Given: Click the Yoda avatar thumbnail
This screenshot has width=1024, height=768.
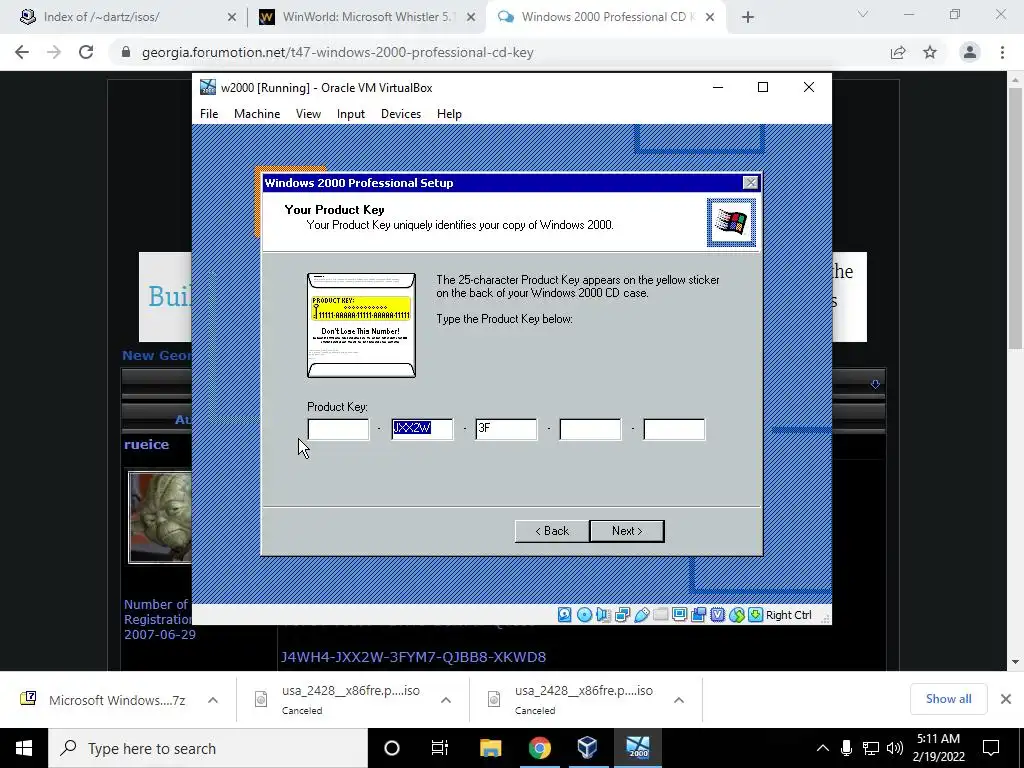Looking at the screenshot, I should point(161,517).
